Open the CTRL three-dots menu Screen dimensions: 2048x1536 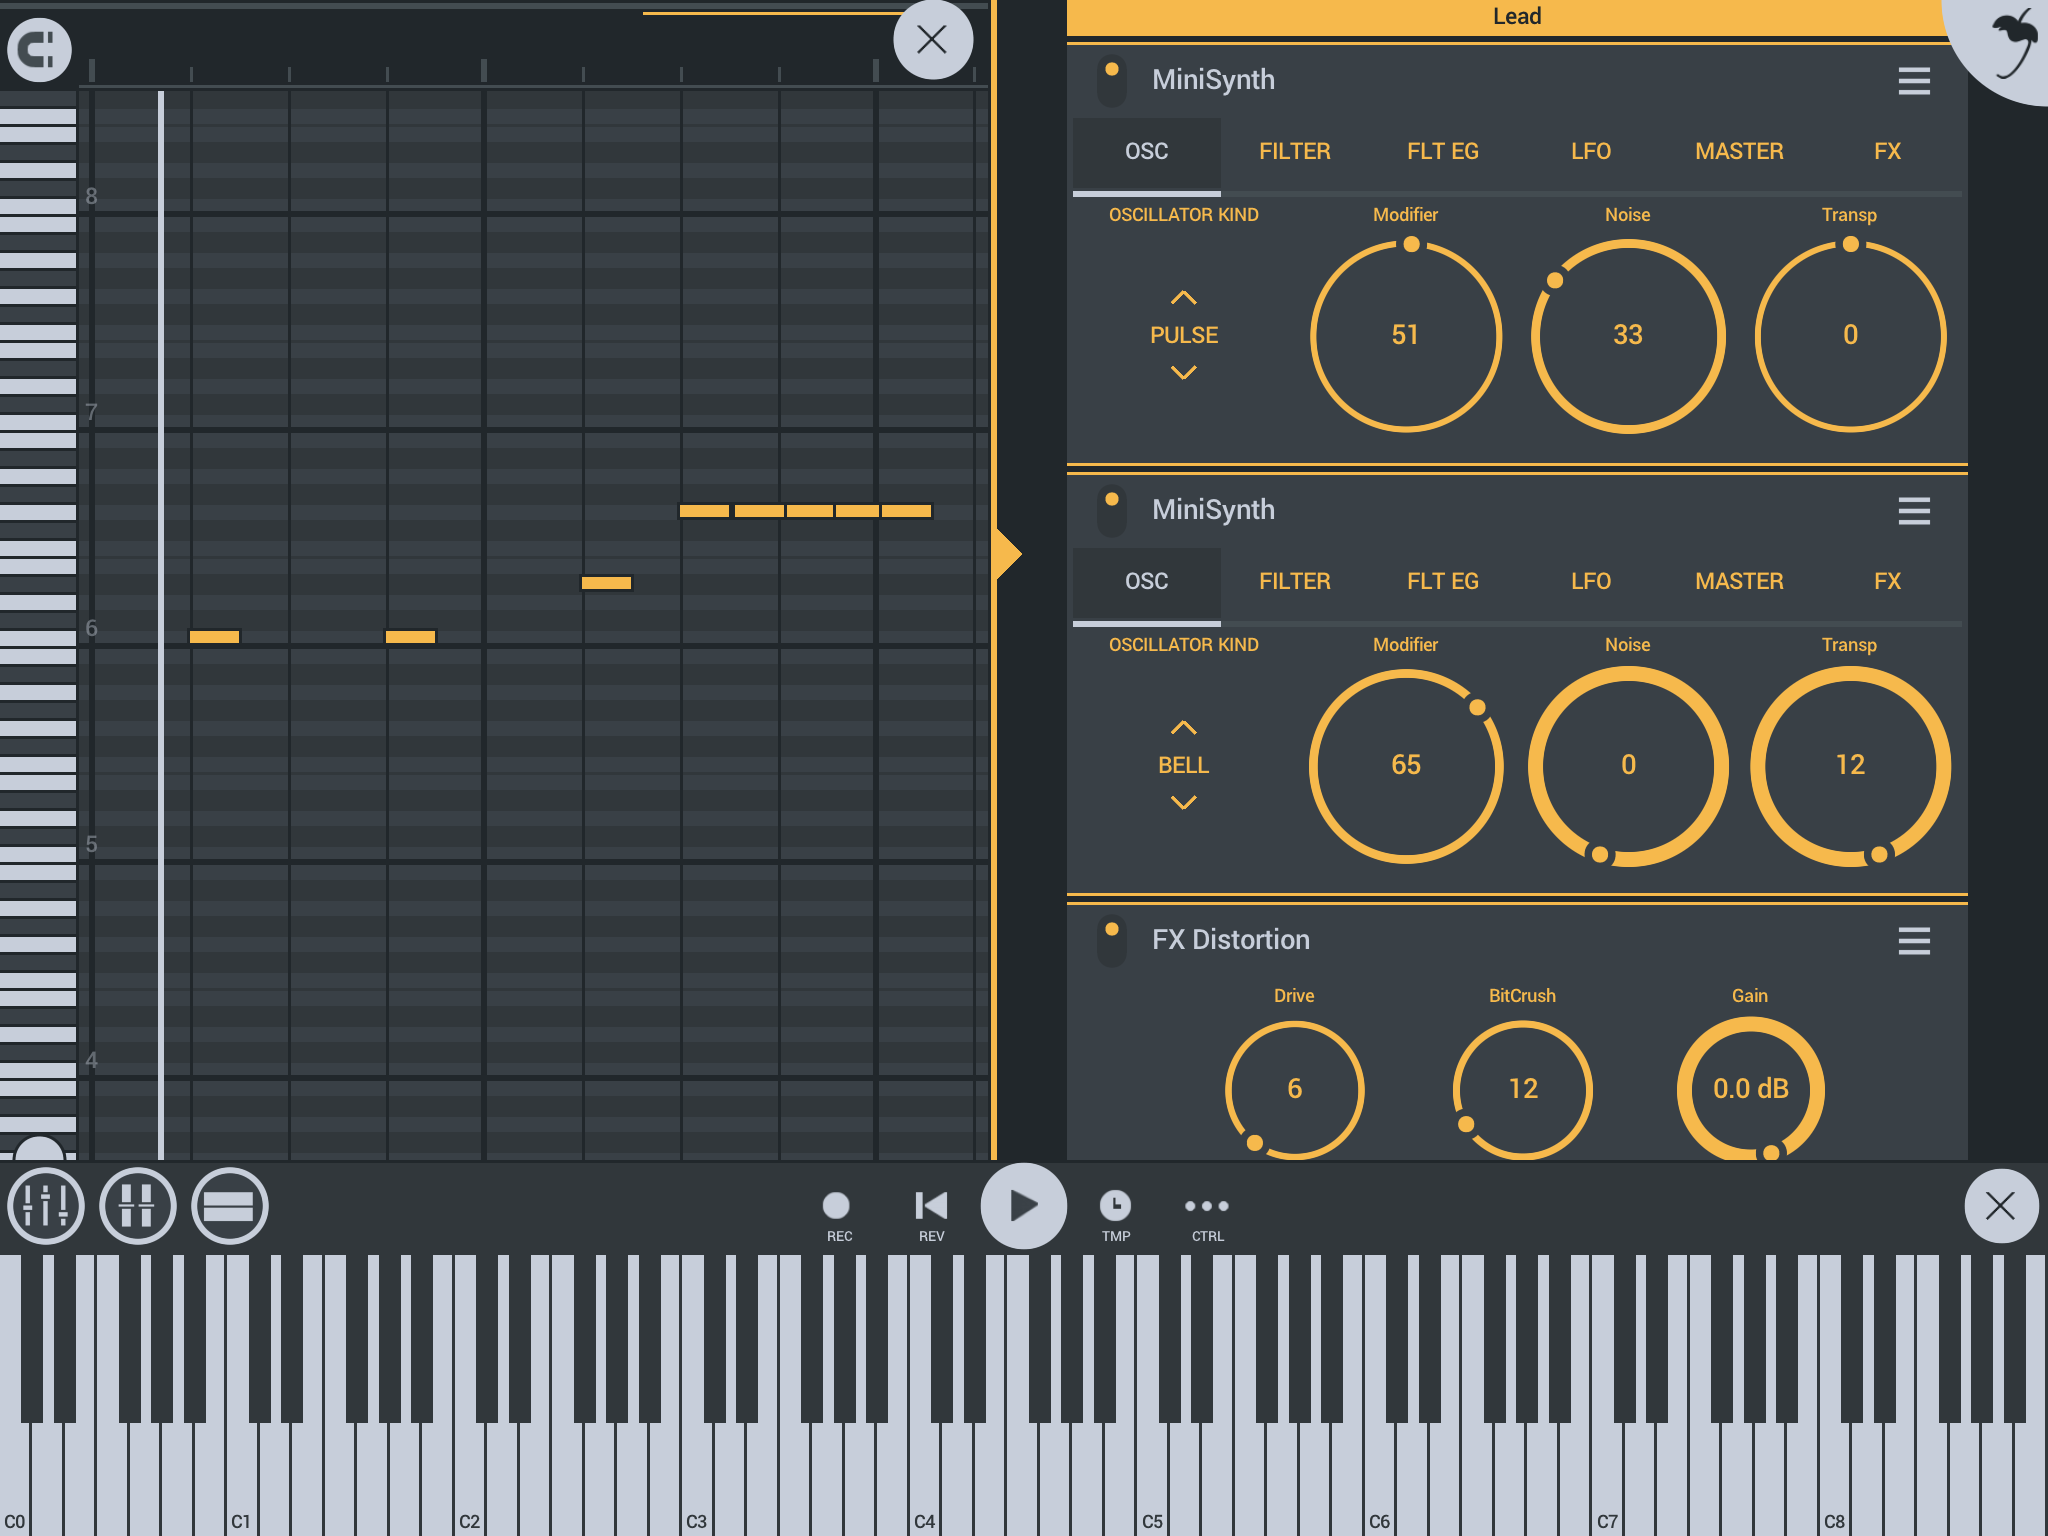[1207, 1215]
